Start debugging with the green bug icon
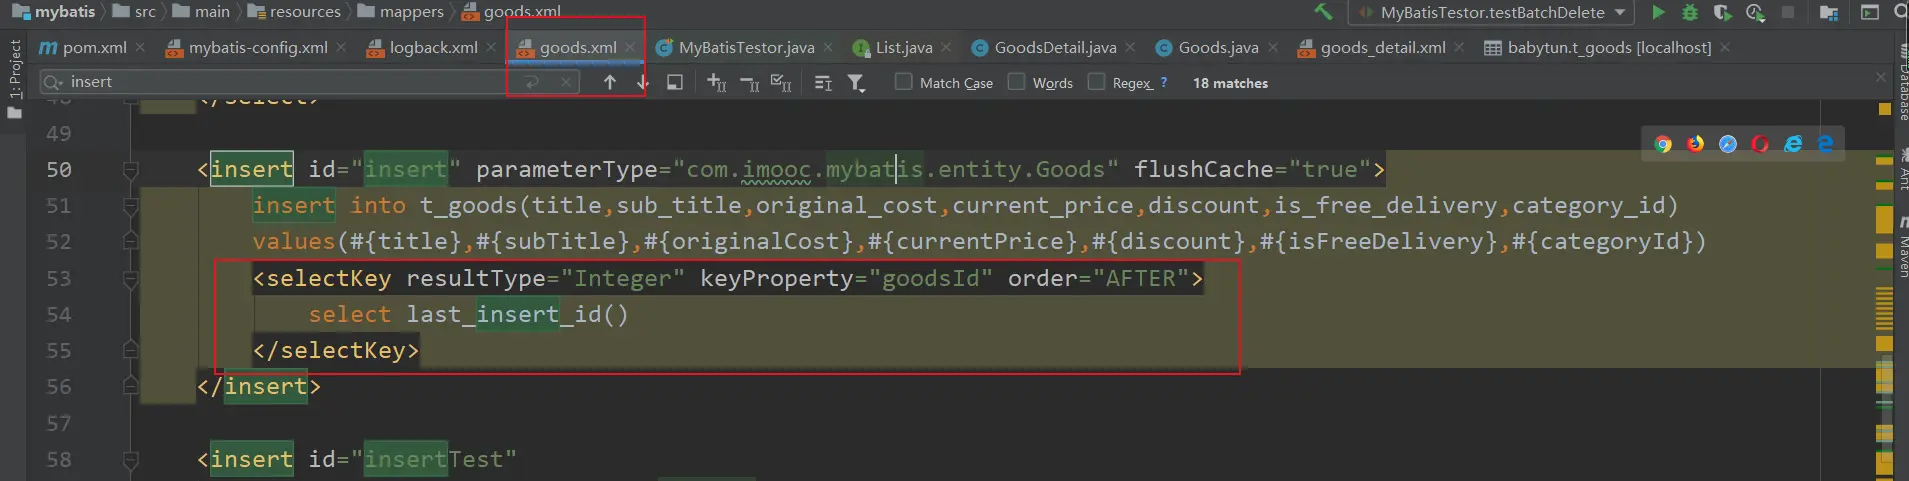Screen dimensions: 1909x481 pos(1690,13)
